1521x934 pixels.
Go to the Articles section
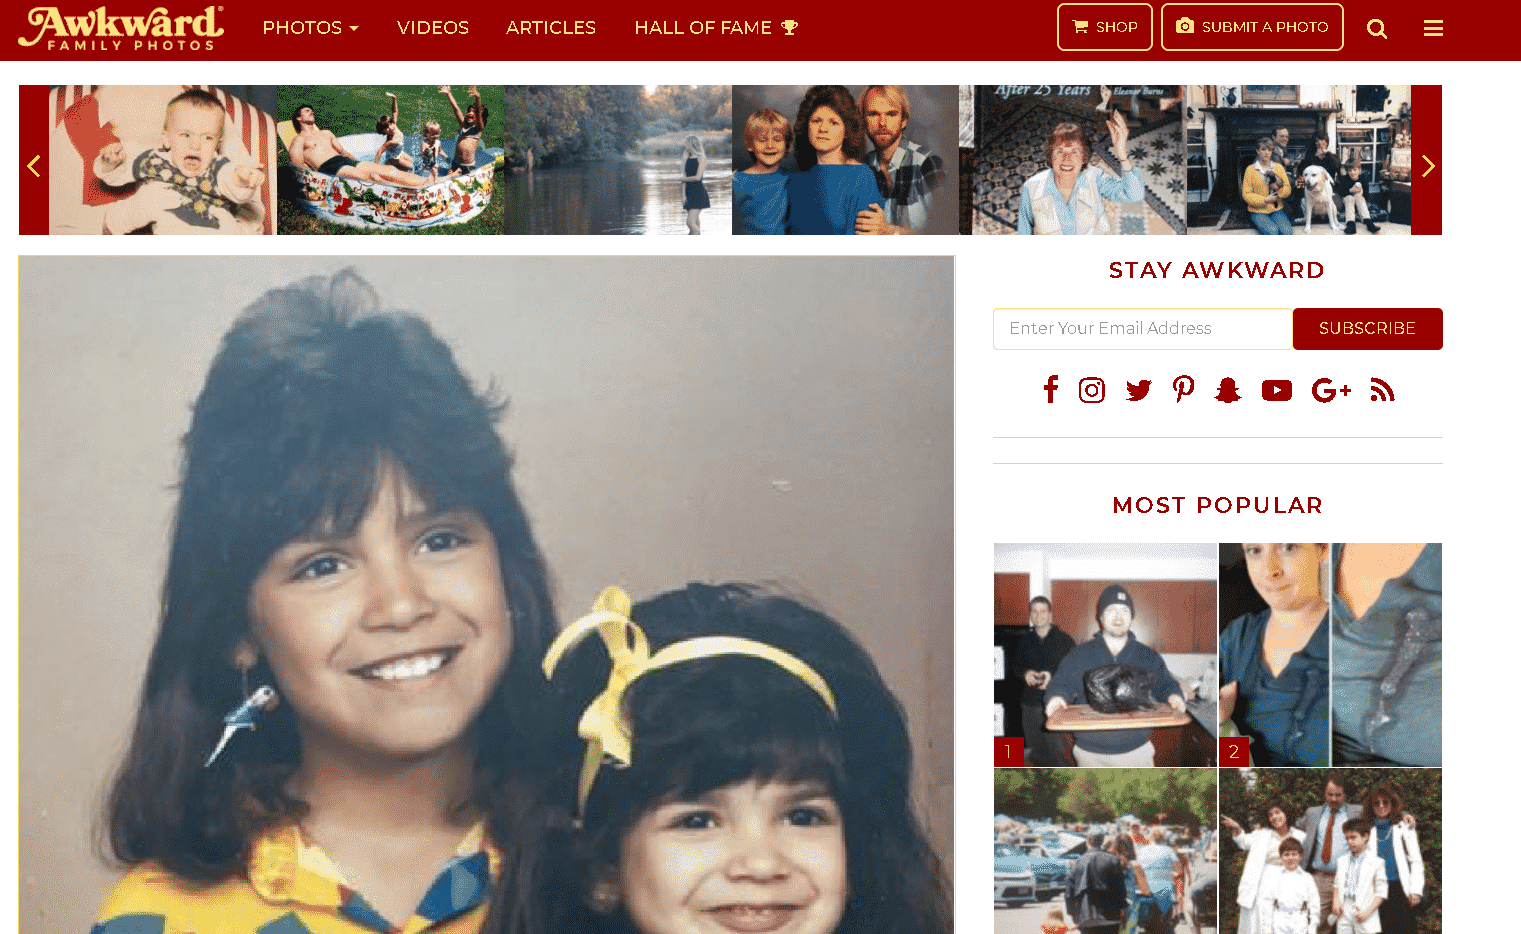[551, 28]
